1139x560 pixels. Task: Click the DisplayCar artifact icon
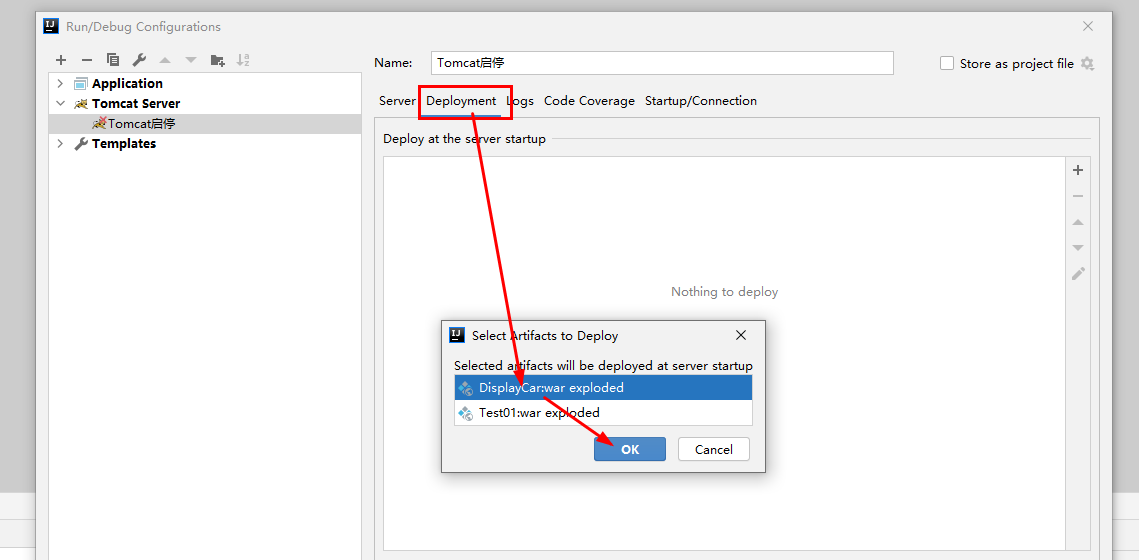point(466,388)
